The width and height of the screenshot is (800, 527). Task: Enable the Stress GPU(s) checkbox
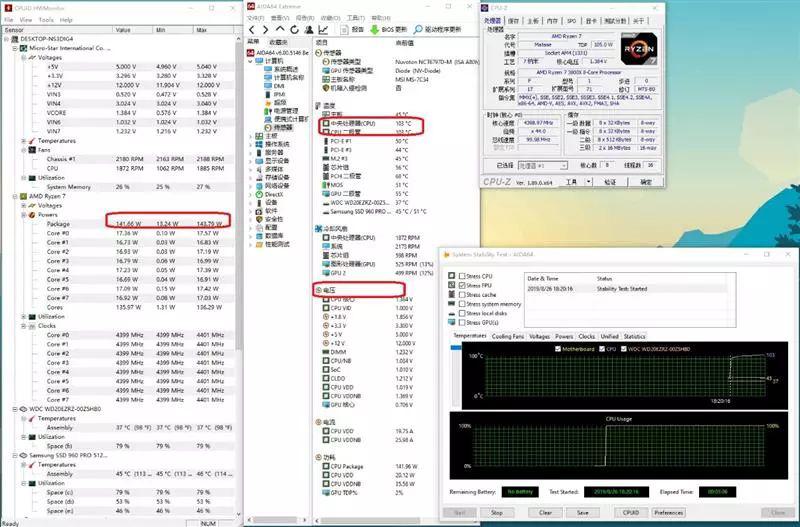(x=462, y=322)
